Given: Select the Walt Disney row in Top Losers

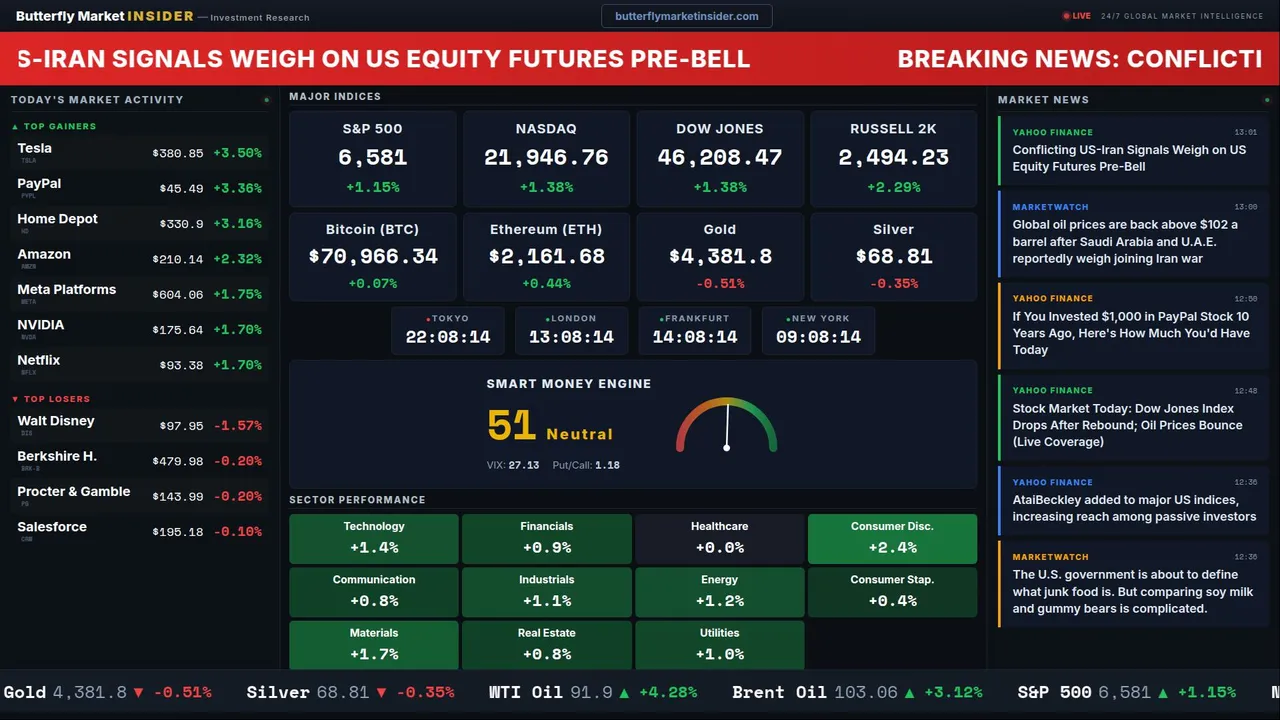Looking at the screenshot, I should [x=139, y=425].
